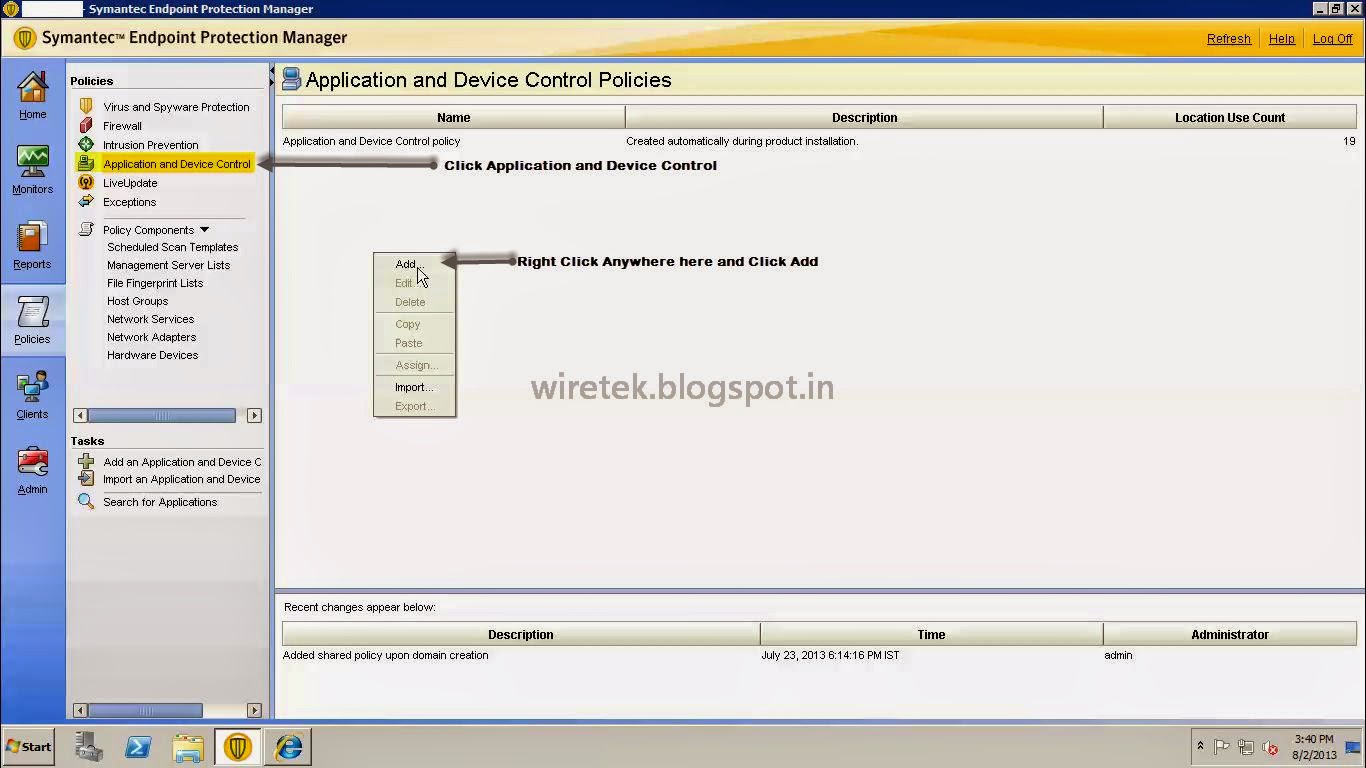The height and width of the screenshot is (768, 1366).
Task: Open the taskbar clock showing 3:40 PM
Action: point(1313,747)
